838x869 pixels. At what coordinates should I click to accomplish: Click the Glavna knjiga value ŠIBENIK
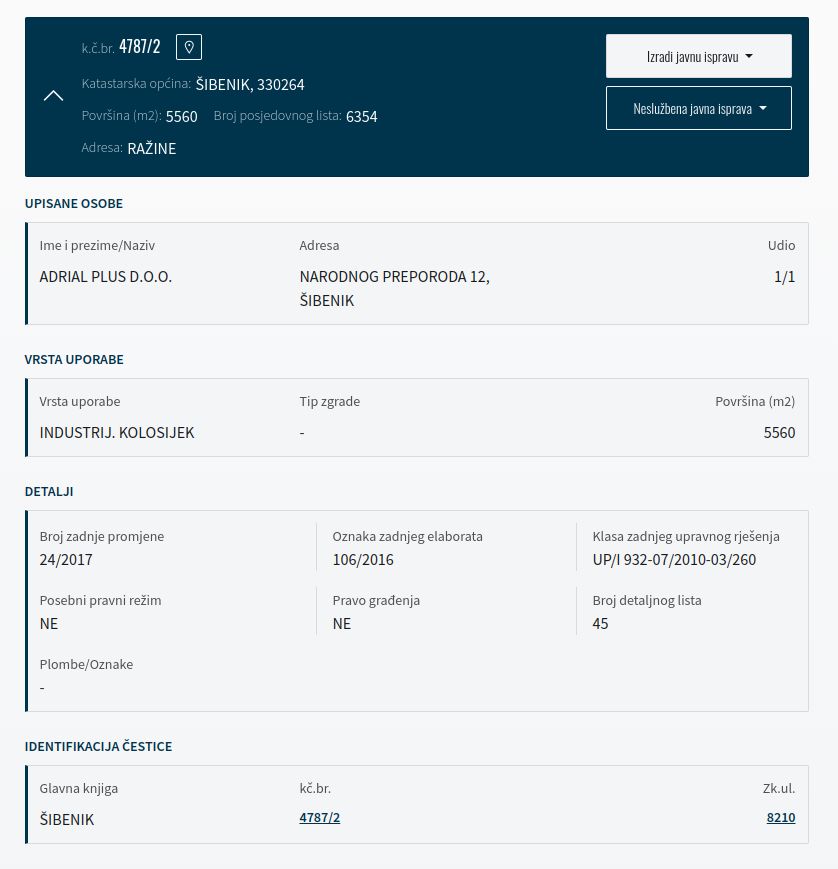pos(67,819)
